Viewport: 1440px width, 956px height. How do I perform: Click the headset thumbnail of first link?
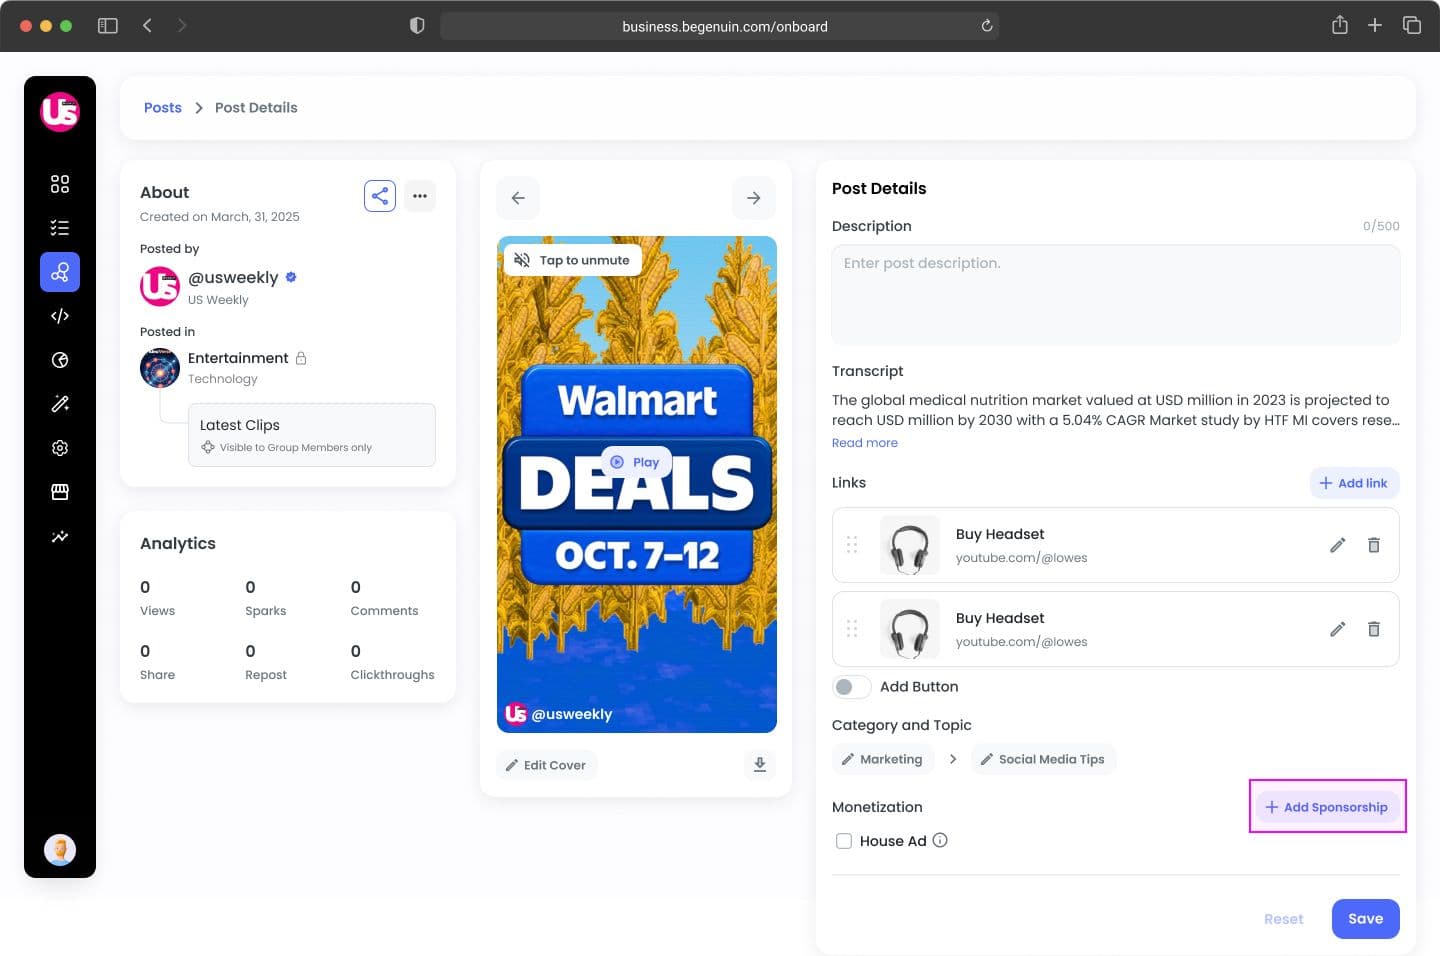pos(910,545)
